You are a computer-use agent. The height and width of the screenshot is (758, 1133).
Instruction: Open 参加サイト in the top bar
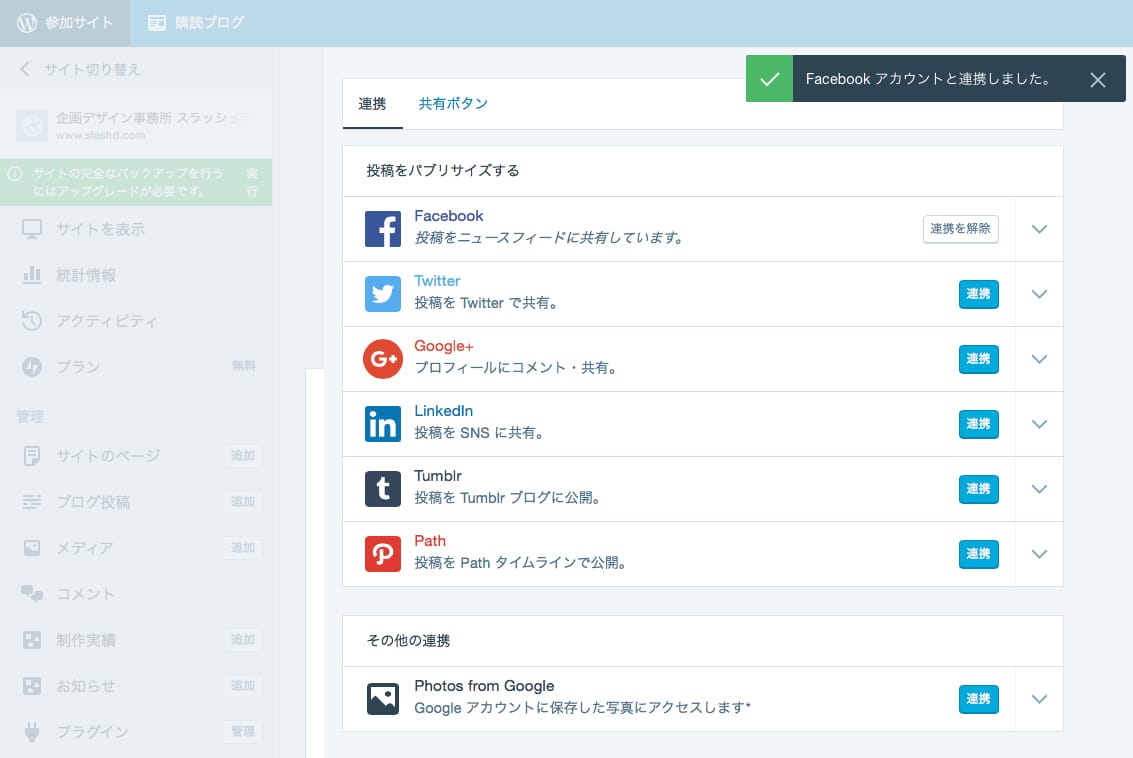[x=65, y=23]
